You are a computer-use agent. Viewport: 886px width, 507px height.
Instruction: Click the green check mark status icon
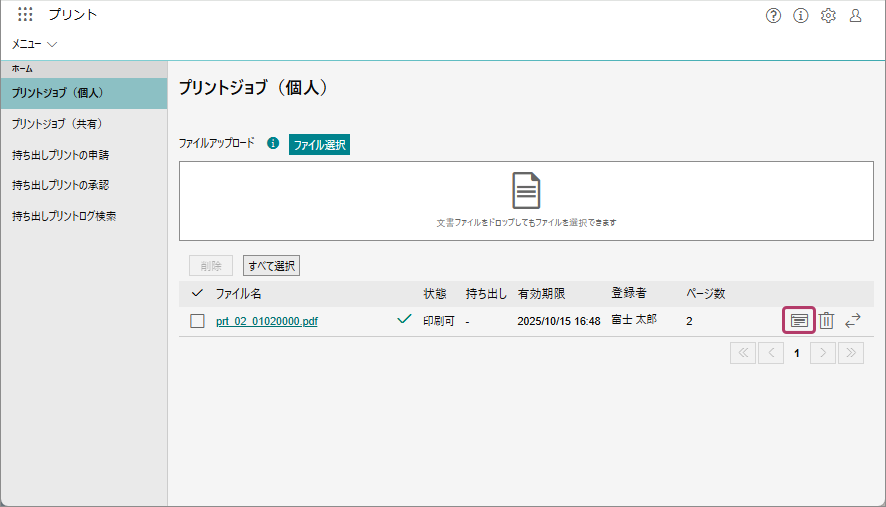tap(404, 319)
